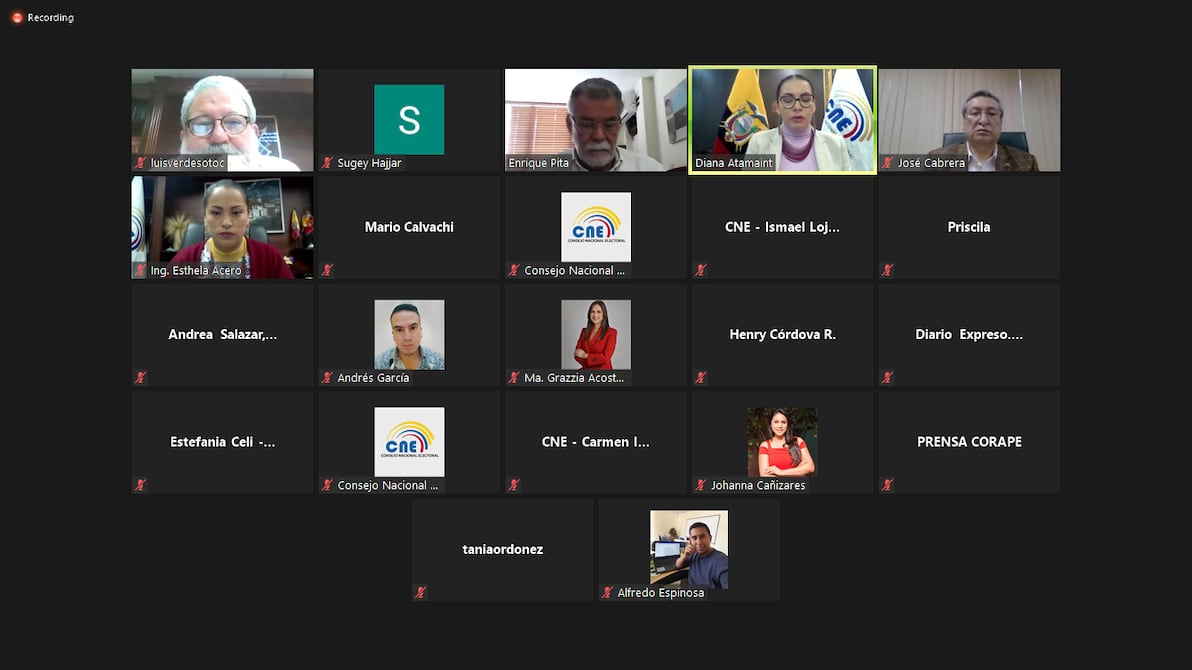Image resolution: width=1192 pixels, height=670 pixels.
Task: Click the Recording text label
Action: tap(51, 18)
